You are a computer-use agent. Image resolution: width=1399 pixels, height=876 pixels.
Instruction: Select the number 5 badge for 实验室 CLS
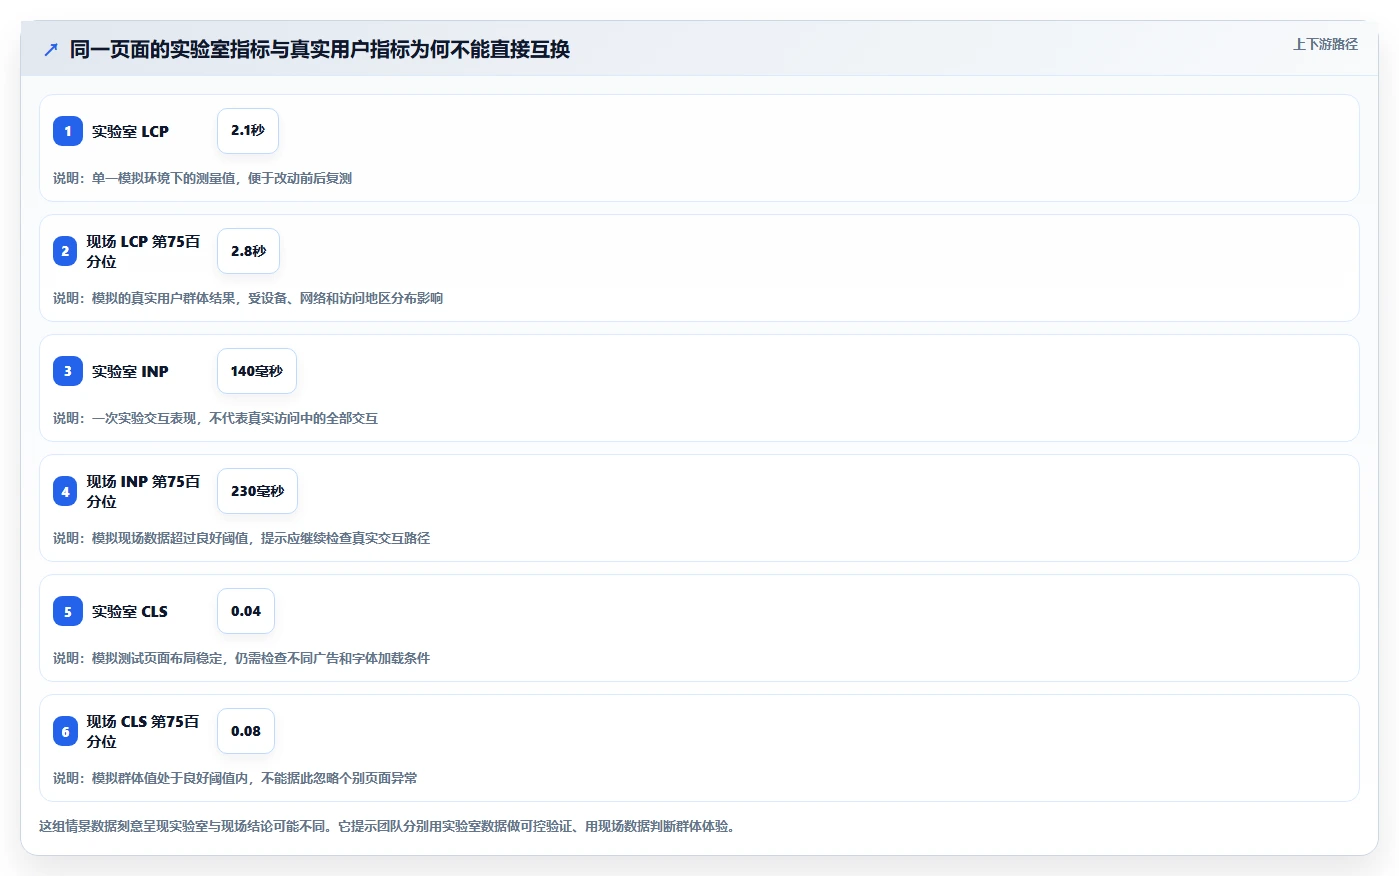coord(68,611)
